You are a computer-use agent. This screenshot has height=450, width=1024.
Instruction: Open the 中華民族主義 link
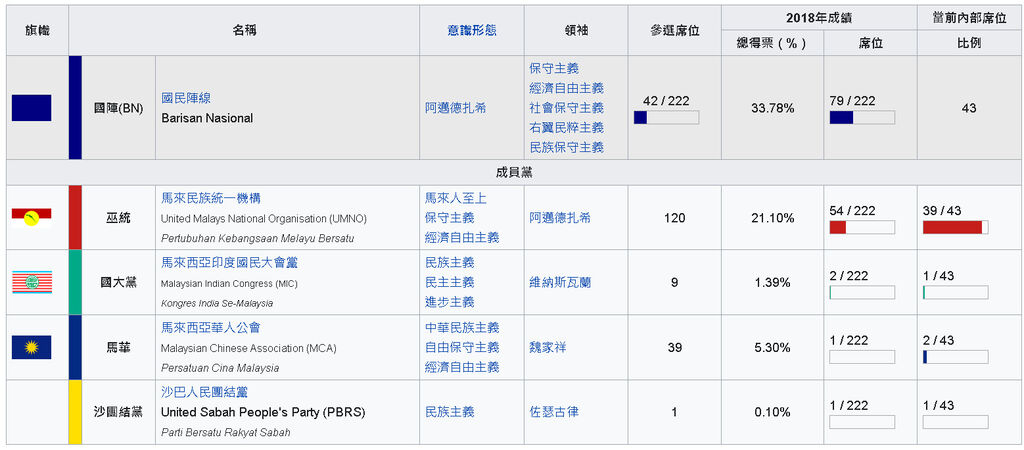tap(462, 327)
